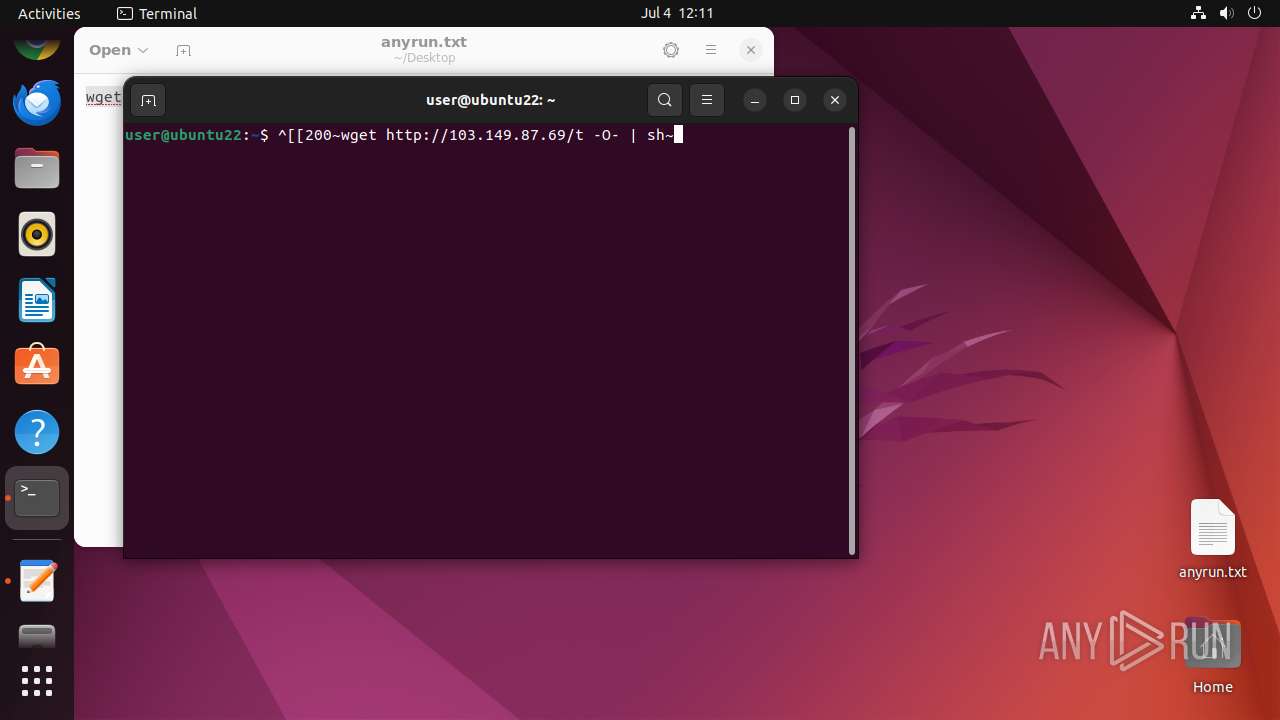The image size is (1280, 720).
Task: Open text editor settings gear menu
Action: pos(671,50)
